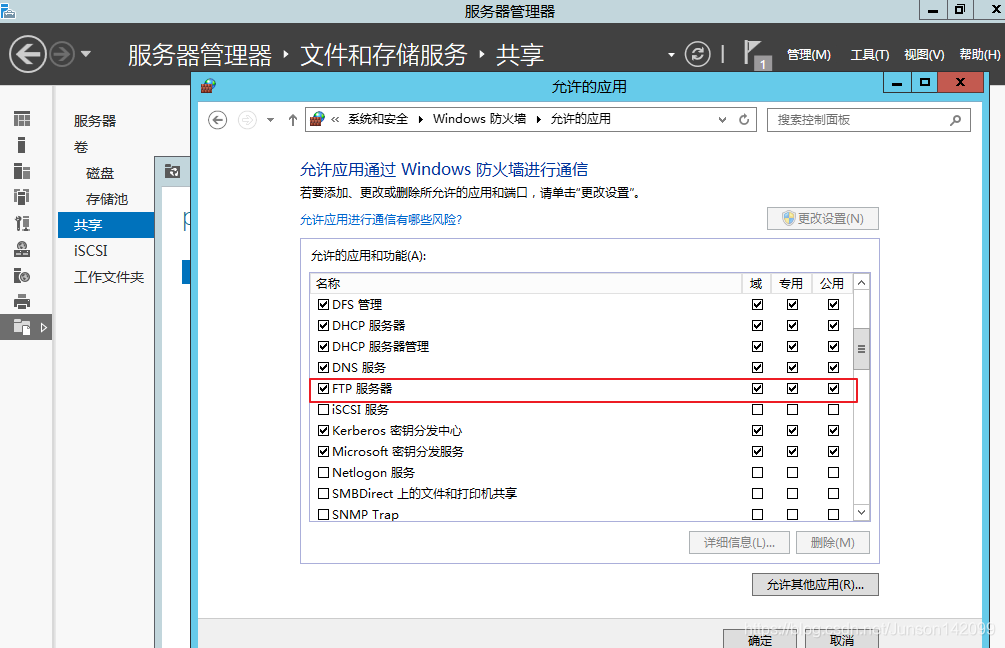Click the Local Server icon in sidebar
The width and height of the screenshot is (1005, 648).
22,145
